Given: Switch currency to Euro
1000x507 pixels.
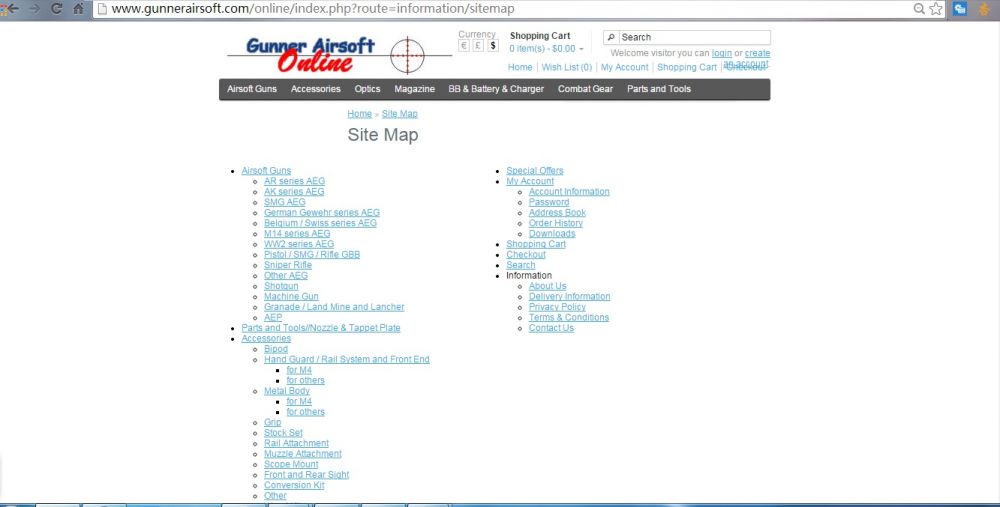Looking at the screenshot, I should 464,46.
